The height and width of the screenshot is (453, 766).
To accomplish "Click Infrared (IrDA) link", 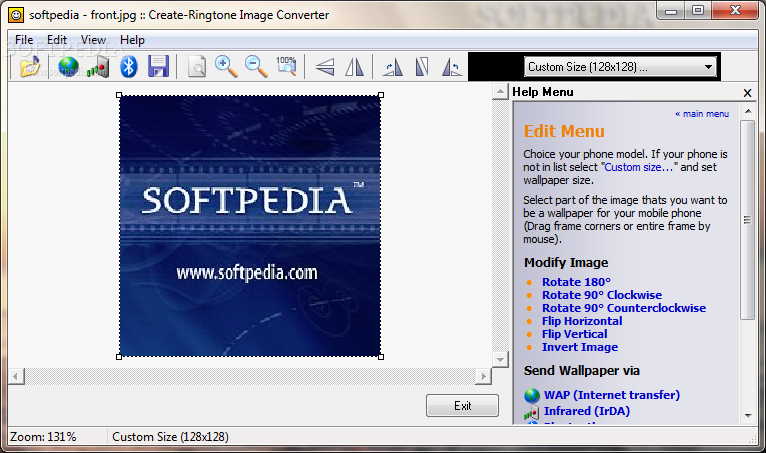I will coord(587,411).
